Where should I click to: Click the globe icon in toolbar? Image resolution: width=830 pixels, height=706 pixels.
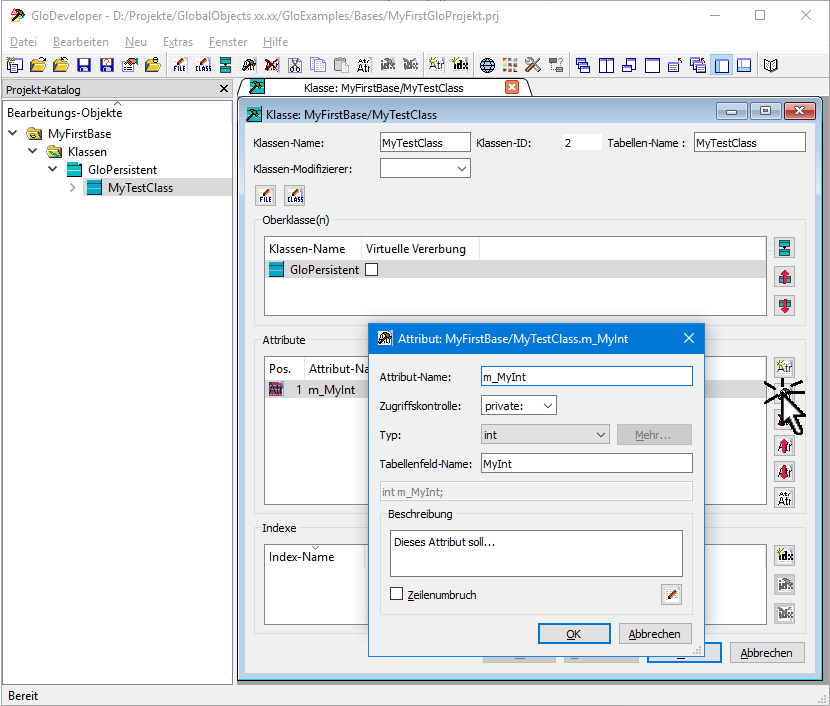coord(487,65)
